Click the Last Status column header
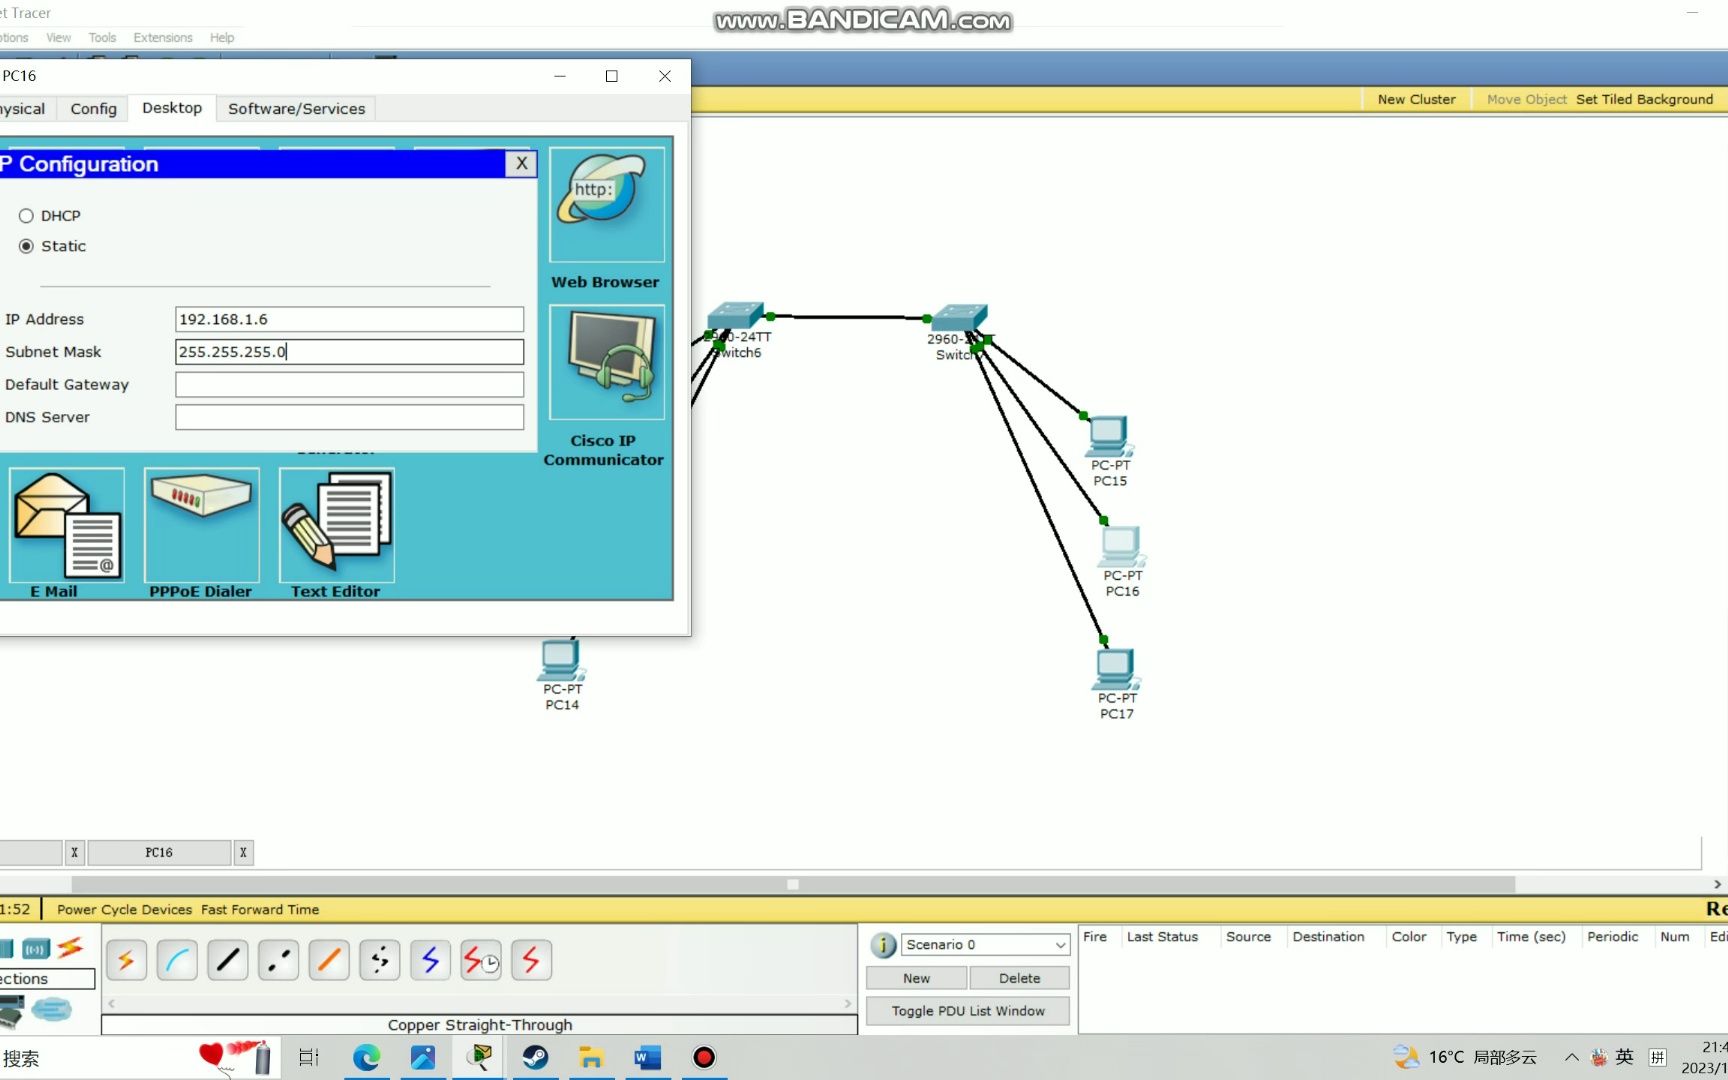 [x=1162, y=937]
